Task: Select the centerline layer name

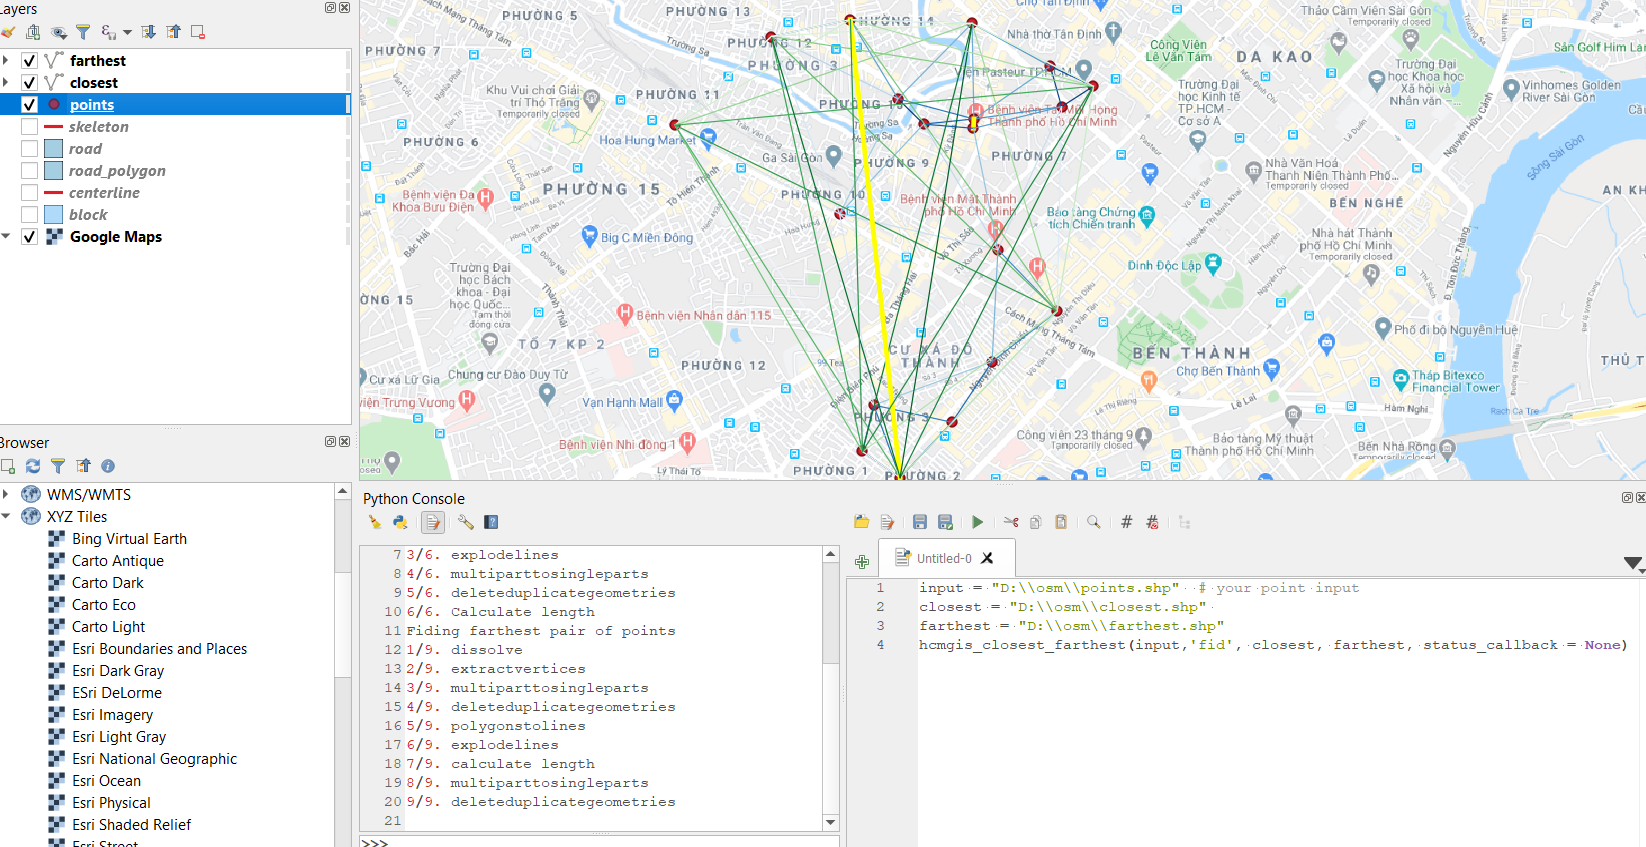Action: (104, 193)
